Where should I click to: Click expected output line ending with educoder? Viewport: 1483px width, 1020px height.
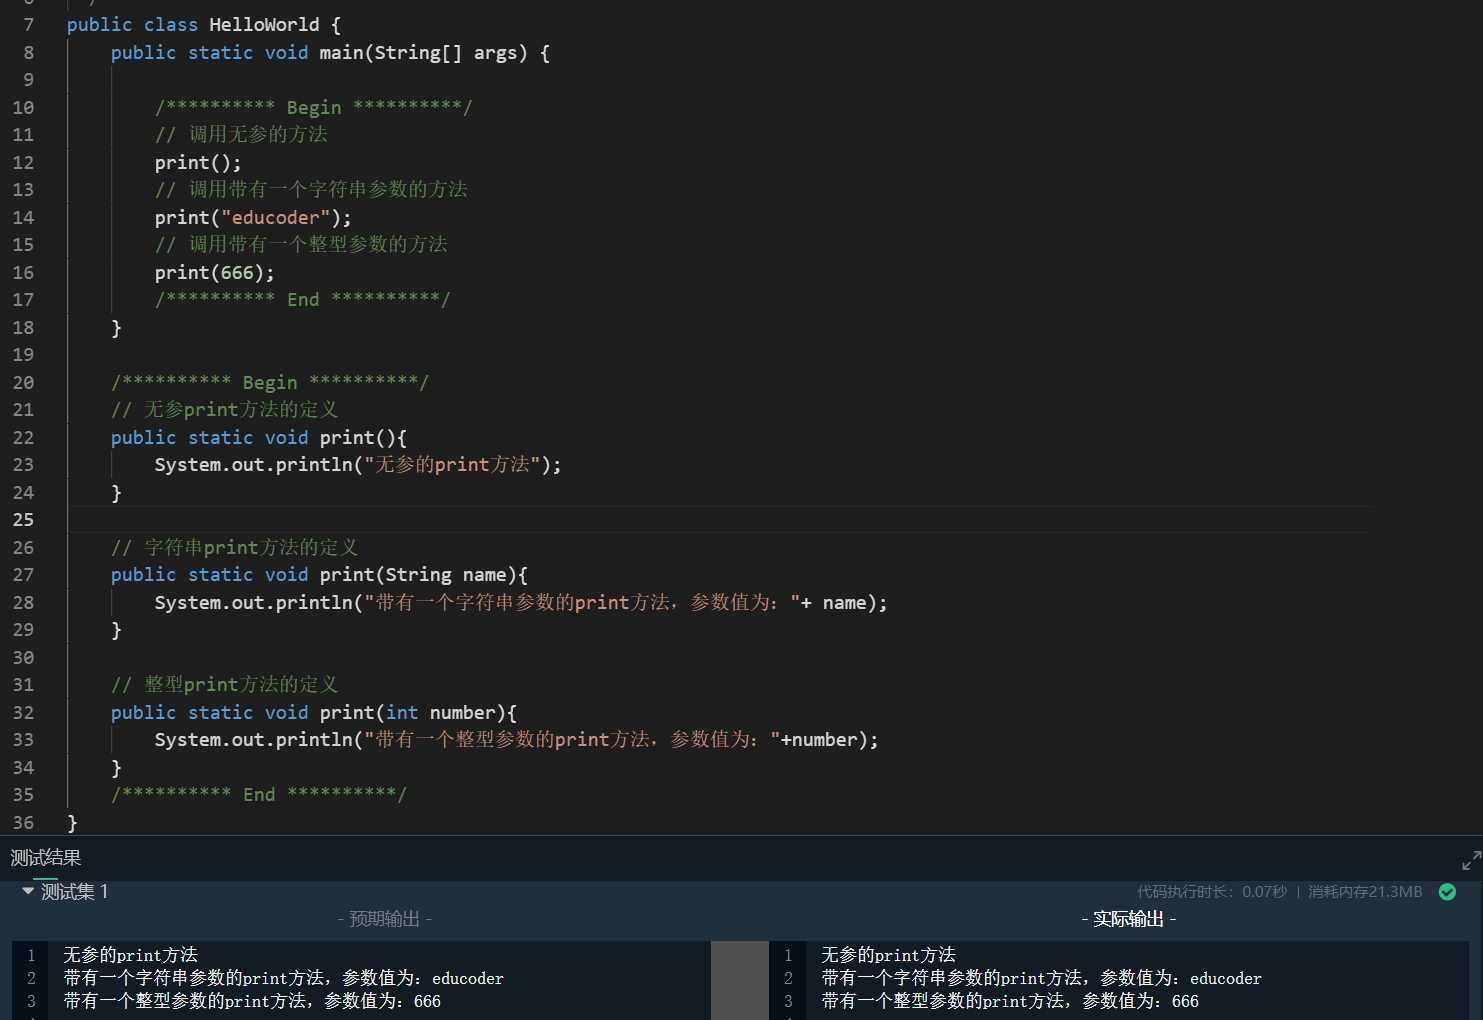284,978
